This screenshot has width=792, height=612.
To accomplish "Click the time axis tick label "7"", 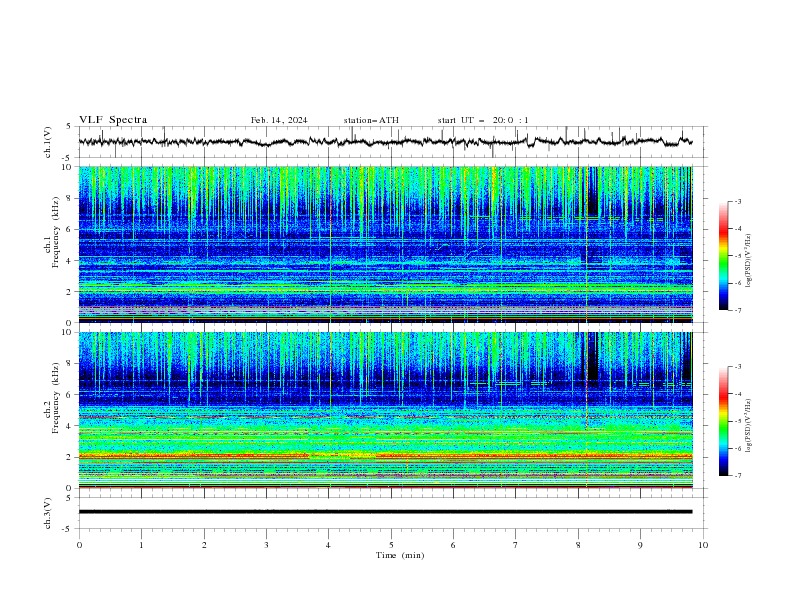I will pyautogui.click(x=516, y=545).
